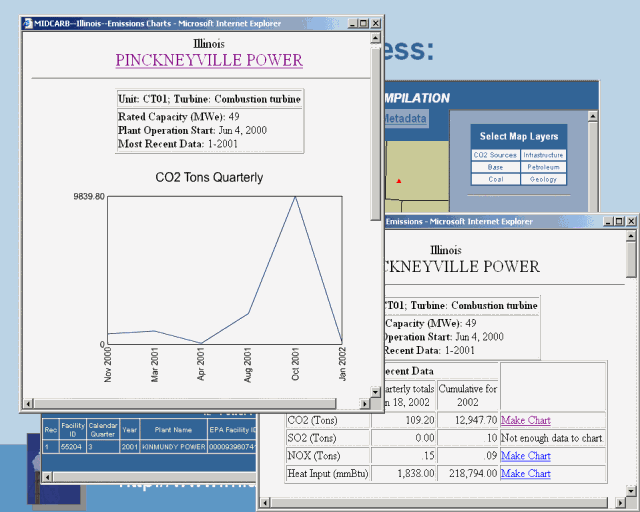The width and height of the screenshot is (640, 512).
Task: Click the Internet Explorer icon in the Emissions Charts title bar
Action: pyautogui.click(x=28, y=24)
